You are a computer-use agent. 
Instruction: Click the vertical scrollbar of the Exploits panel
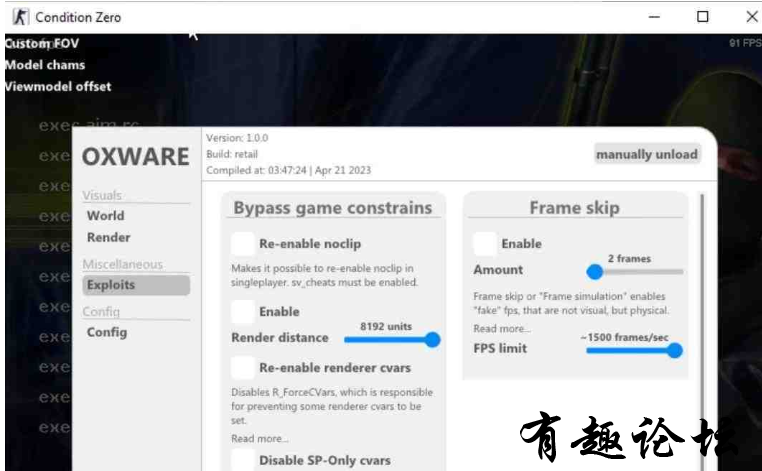click(x=702, y=331)
